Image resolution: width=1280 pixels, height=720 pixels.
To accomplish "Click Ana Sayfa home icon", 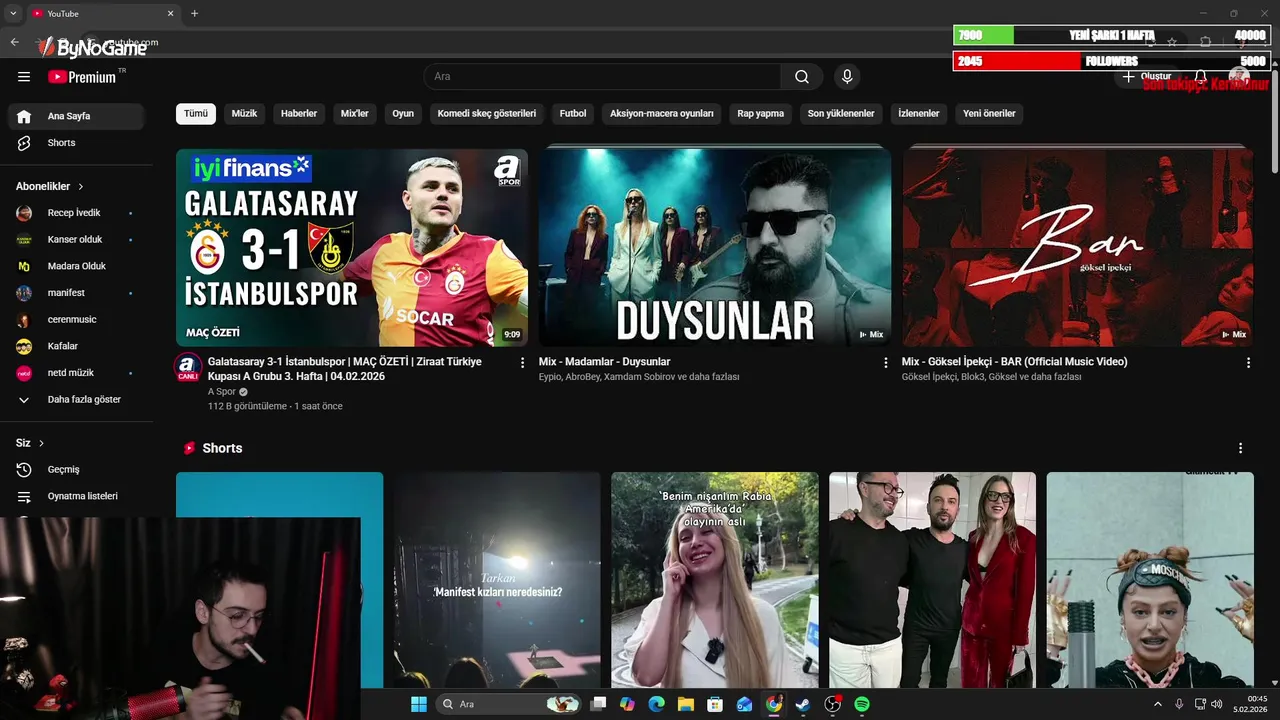I will 24,116.
